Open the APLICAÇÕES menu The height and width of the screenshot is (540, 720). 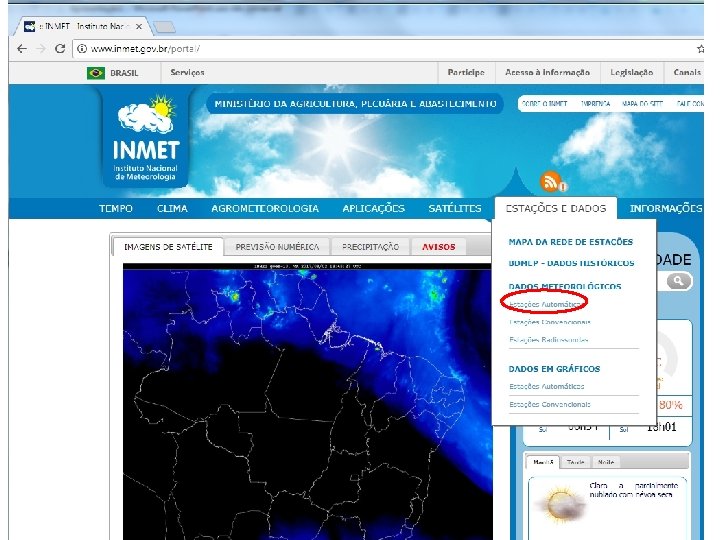coord(373,208)
